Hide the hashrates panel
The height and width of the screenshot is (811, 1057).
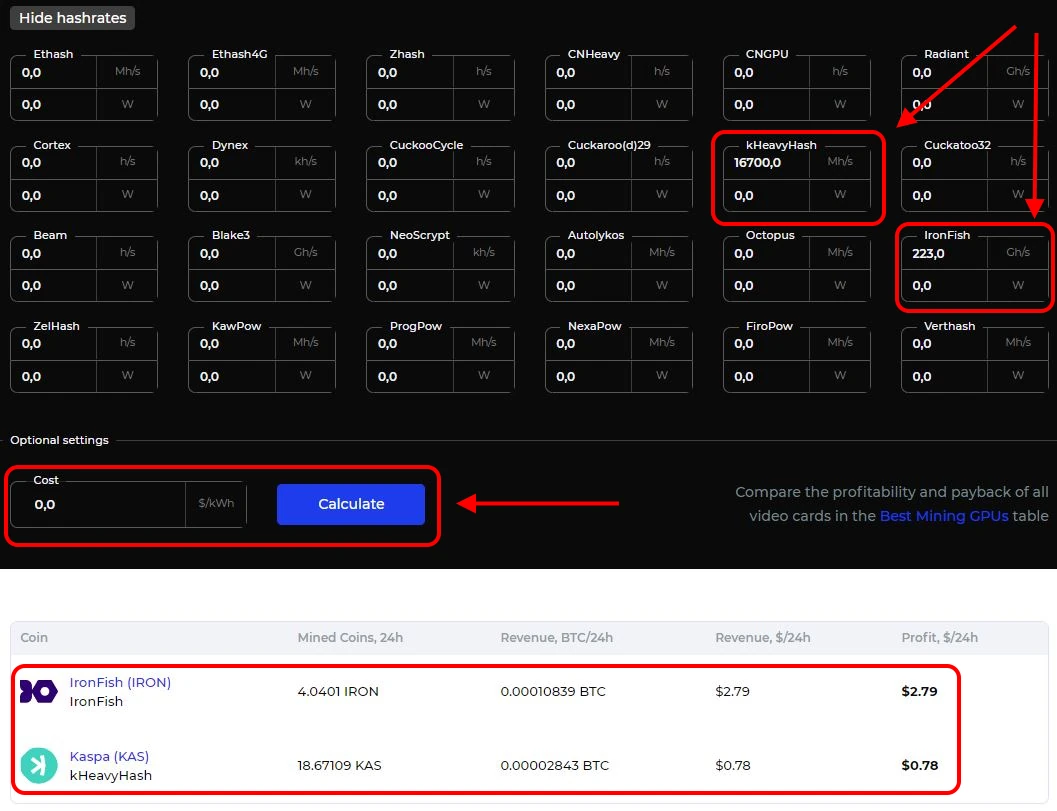pos(72,18)
